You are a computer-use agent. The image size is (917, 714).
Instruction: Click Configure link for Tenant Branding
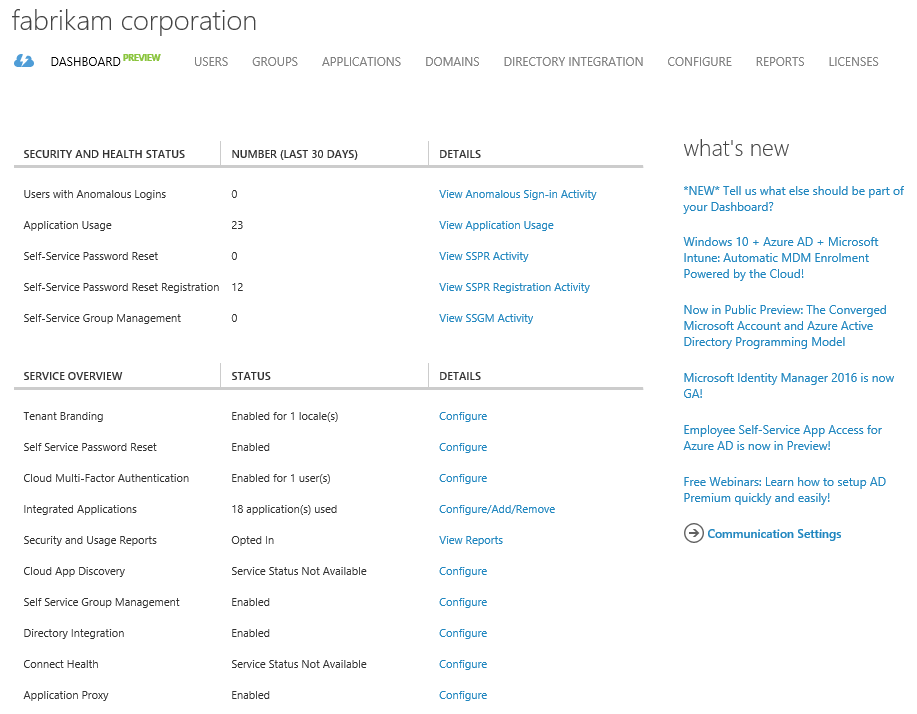(463, 416)
